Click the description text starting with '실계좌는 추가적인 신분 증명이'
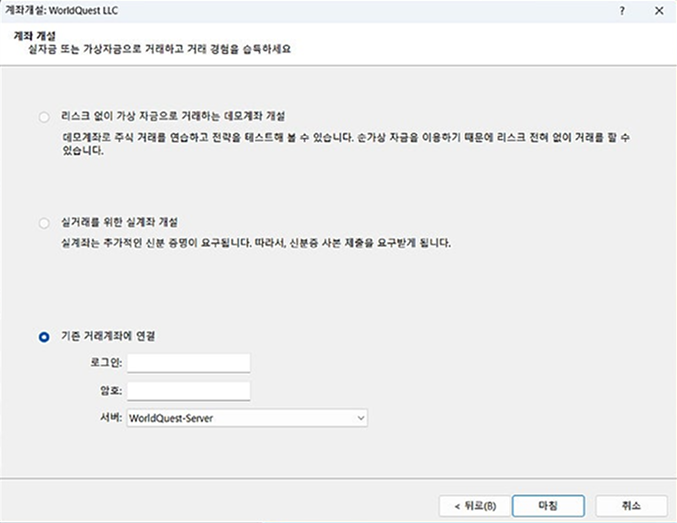The image size is (677, 523). [256, 243]
